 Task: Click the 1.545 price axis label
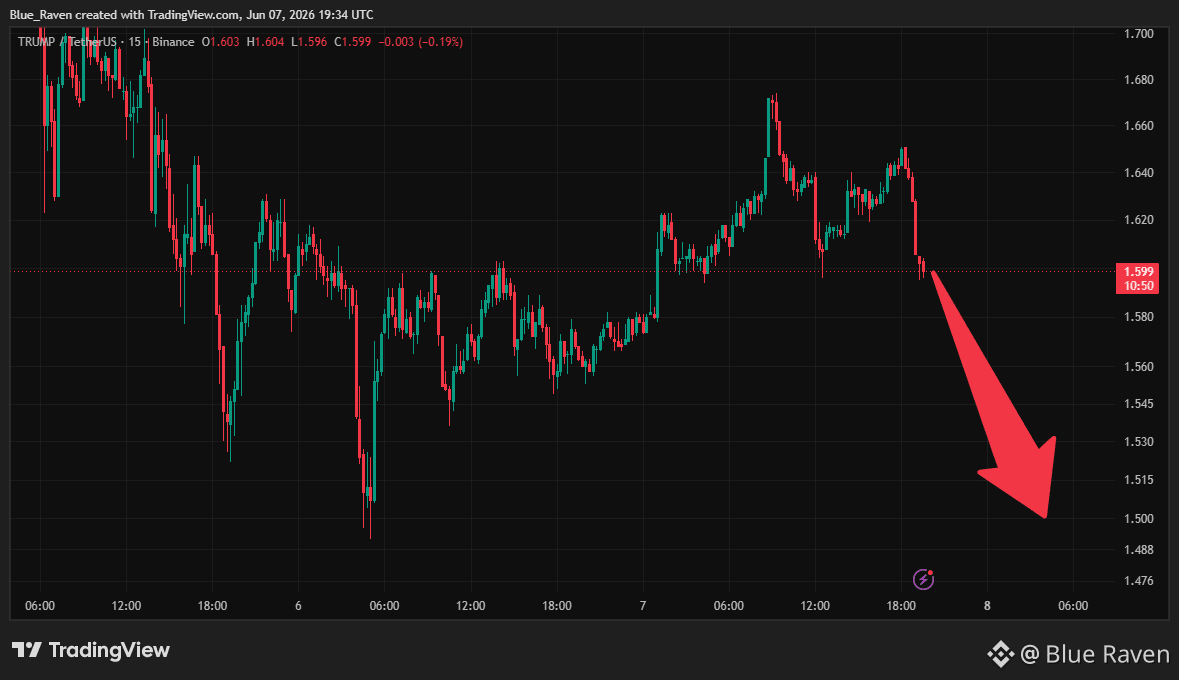click(1138, 404)
